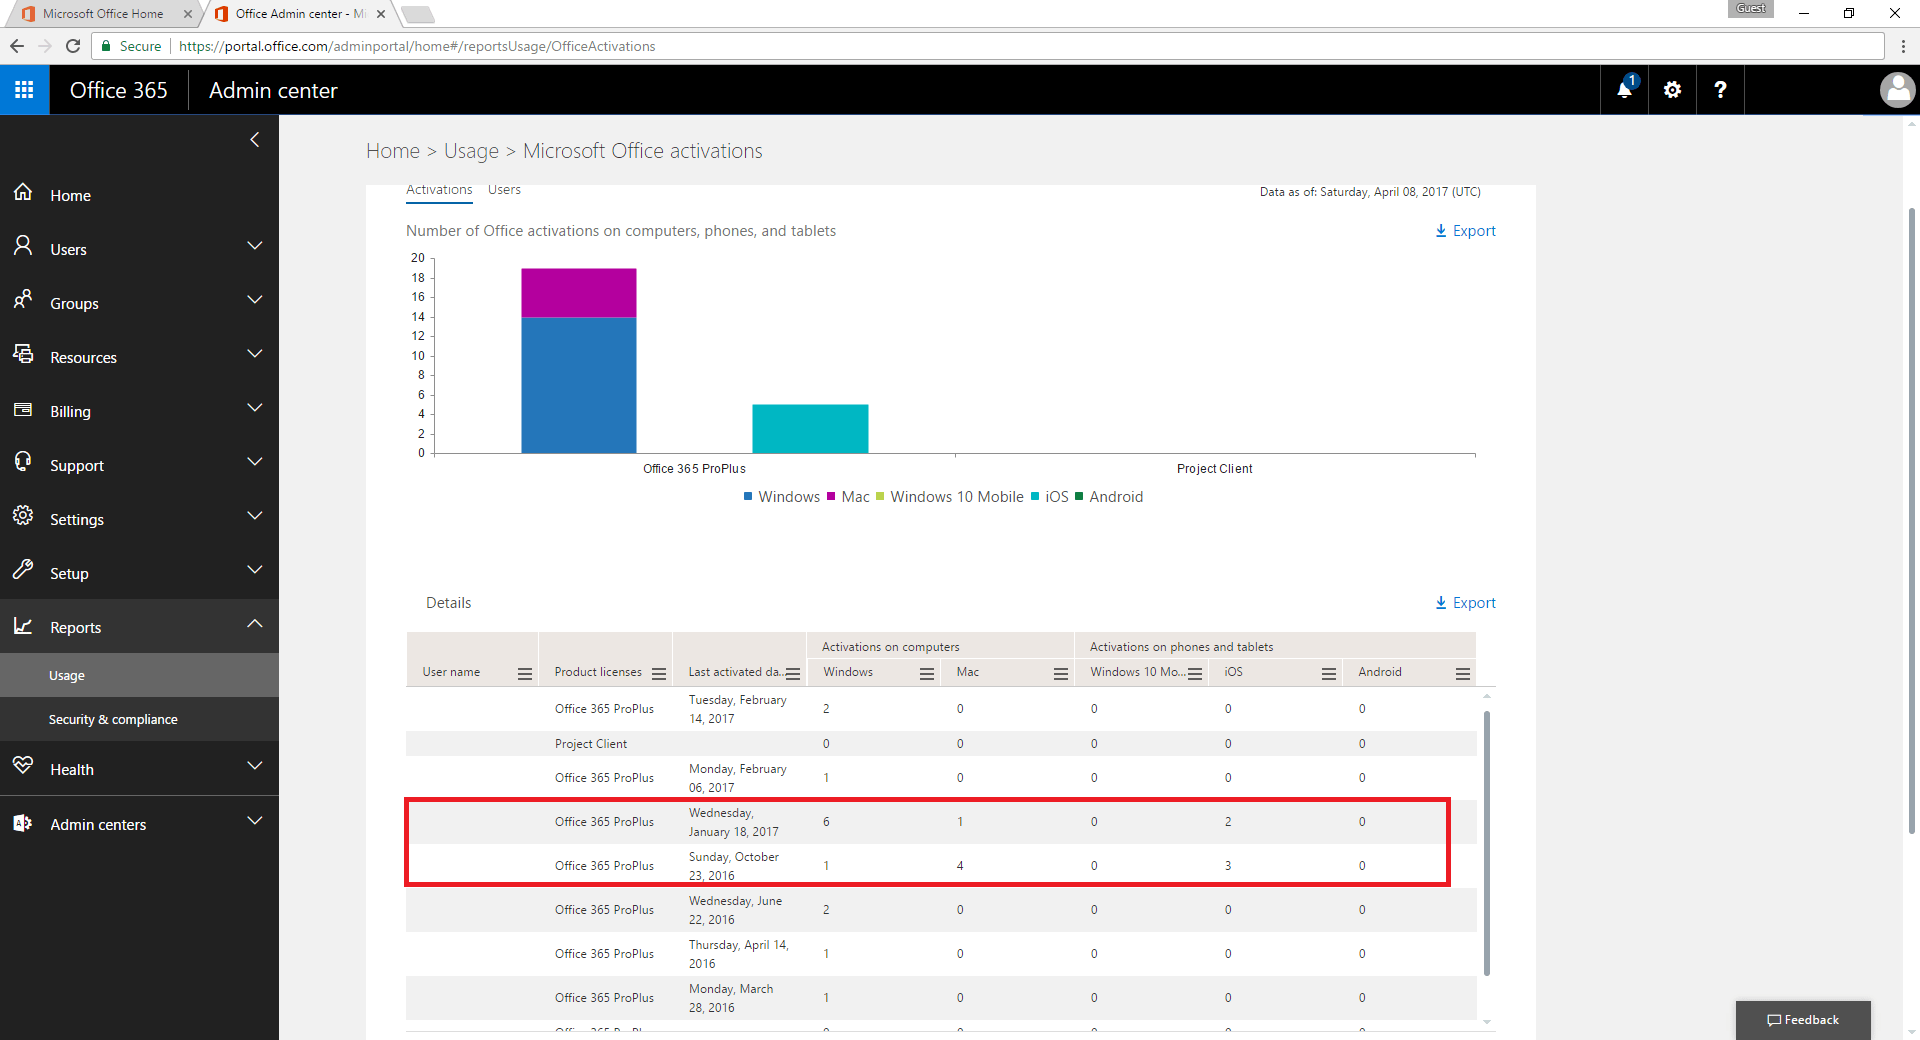The image size is (1920, 1040).
Task: Open the notification bell
Action: [1622, 90]
